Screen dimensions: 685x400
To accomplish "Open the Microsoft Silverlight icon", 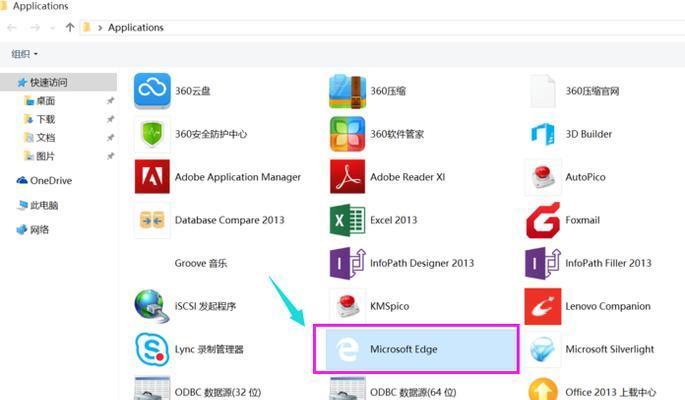I will coord(543,349).
